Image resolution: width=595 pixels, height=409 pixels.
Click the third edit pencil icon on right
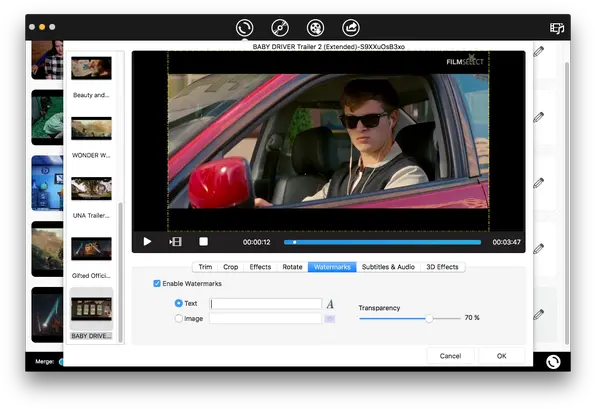[538, 183]
